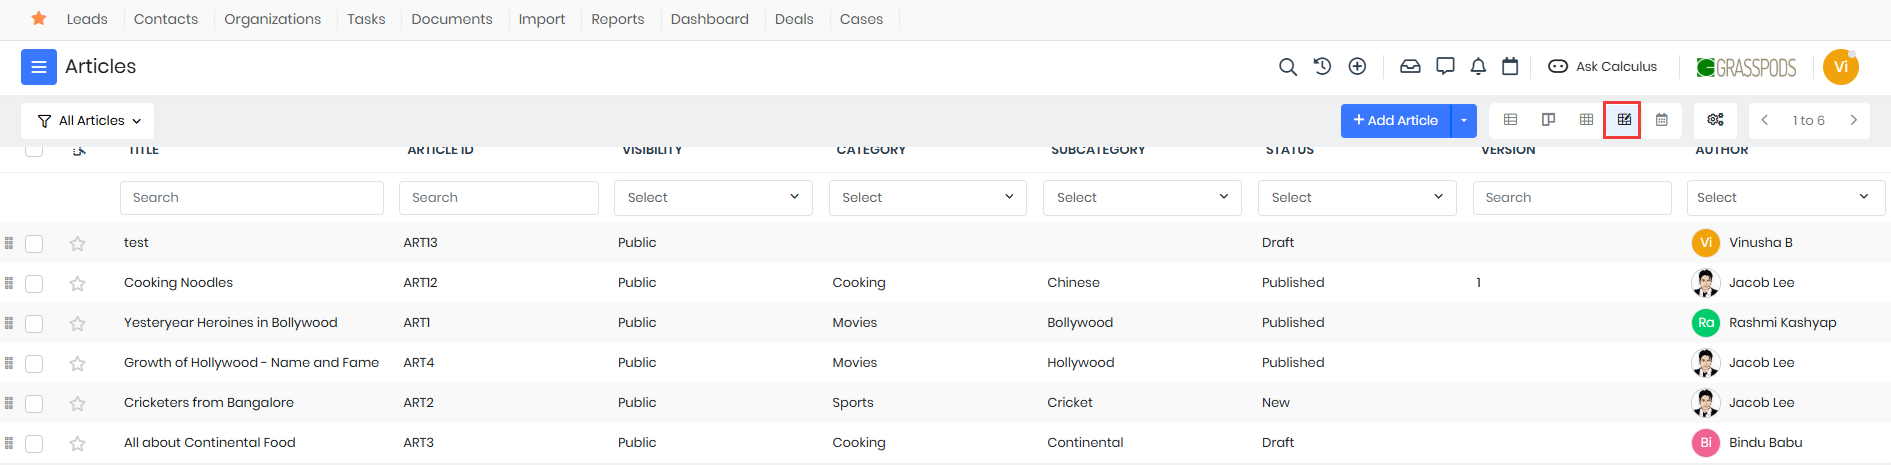The image size is (1891, 465).
Task: Select the Cricketers from Bangalore checkbox
Action: point(34,403)
